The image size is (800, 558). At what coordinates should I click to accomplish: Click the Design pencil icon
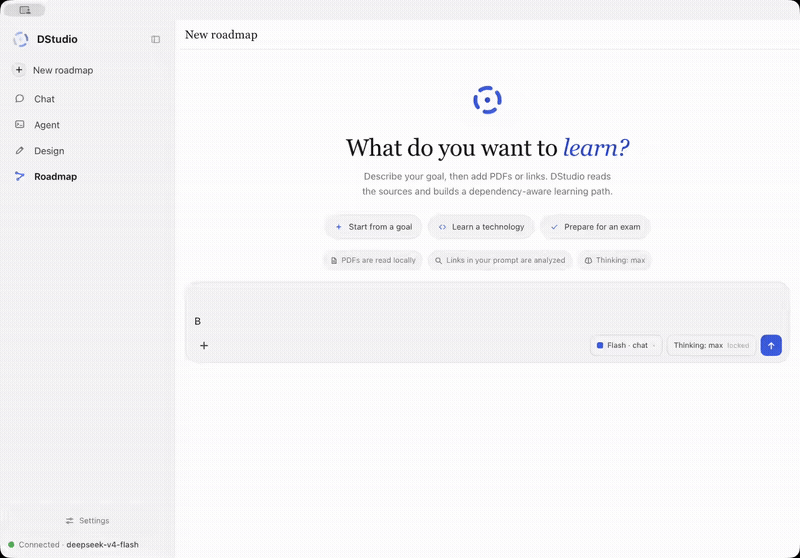pyautogui.click(x=19, y=150)
